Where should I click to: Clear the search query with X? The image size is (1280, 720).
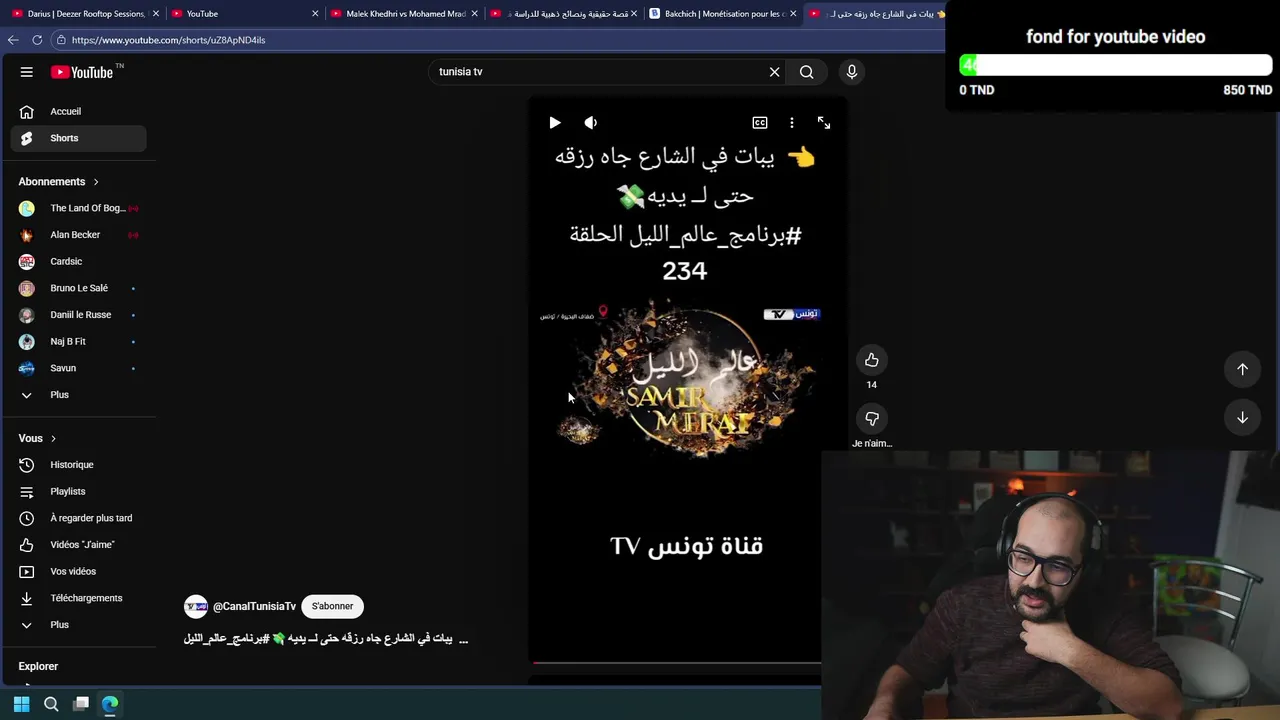(x=774, y=72)
